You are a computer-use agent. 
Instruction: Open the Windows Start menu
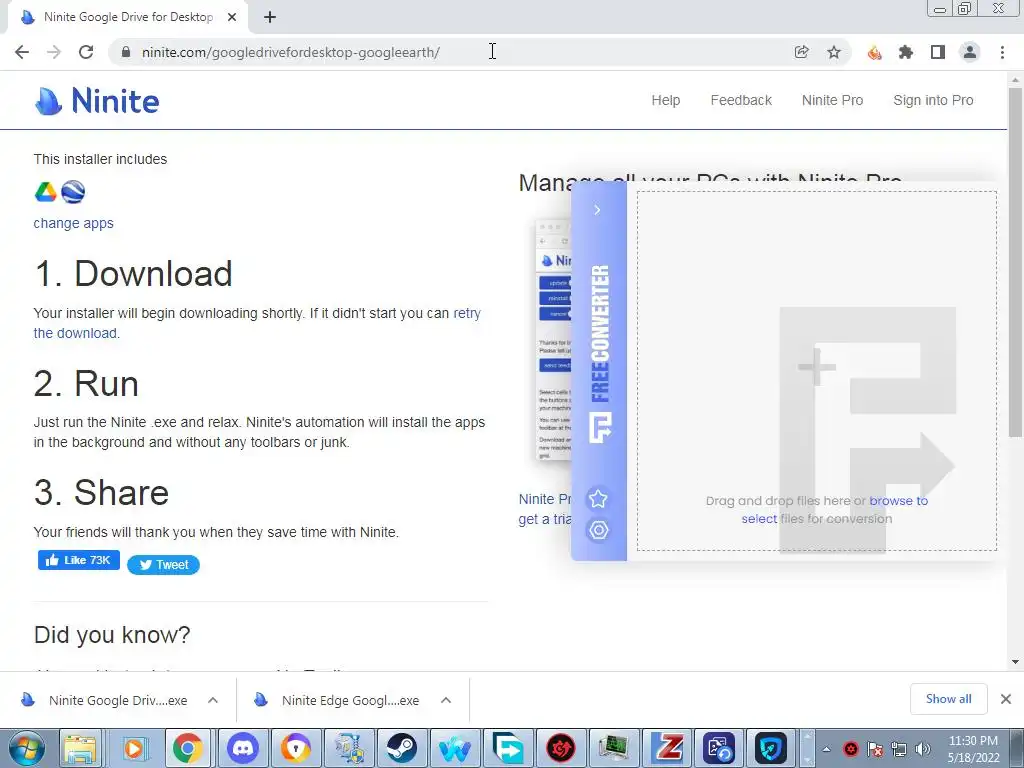point(26,748)
